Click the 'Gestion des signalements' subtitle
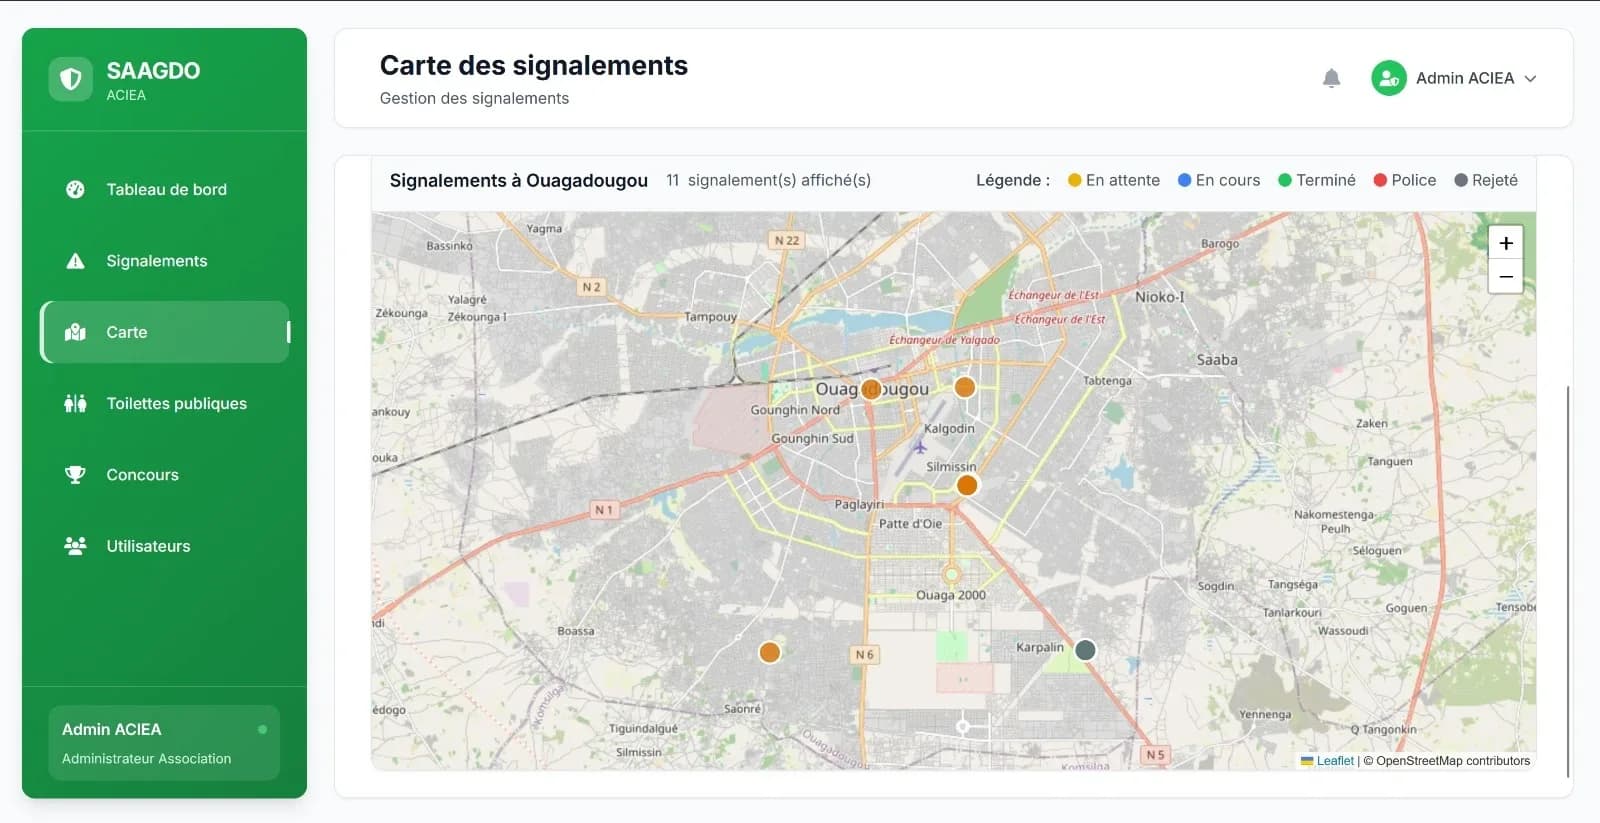Image resolution: width=1600 pixels, height=823 pixels. (x=474, y=98)
